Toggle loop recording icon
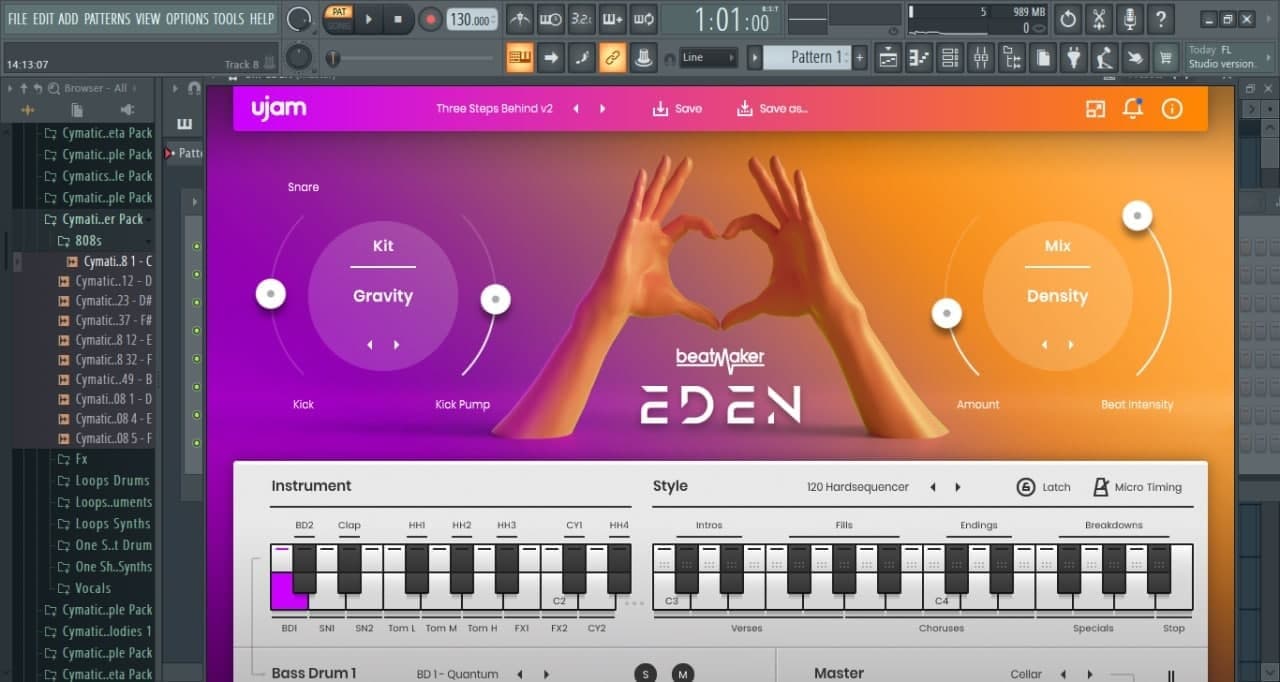Screen dimensions: 1280x682 tap(644, 18)
